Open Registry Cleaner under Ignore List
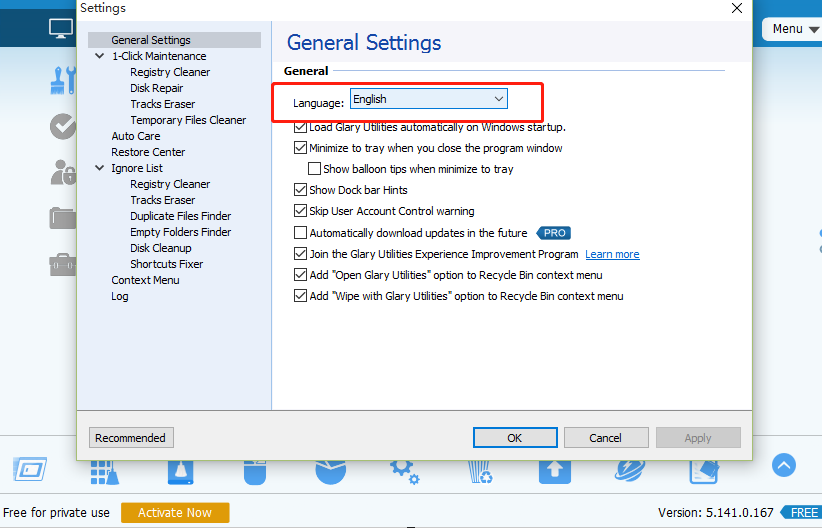This screenshot has height=528, width=822. pyautogui.click(x=170, y=184)
